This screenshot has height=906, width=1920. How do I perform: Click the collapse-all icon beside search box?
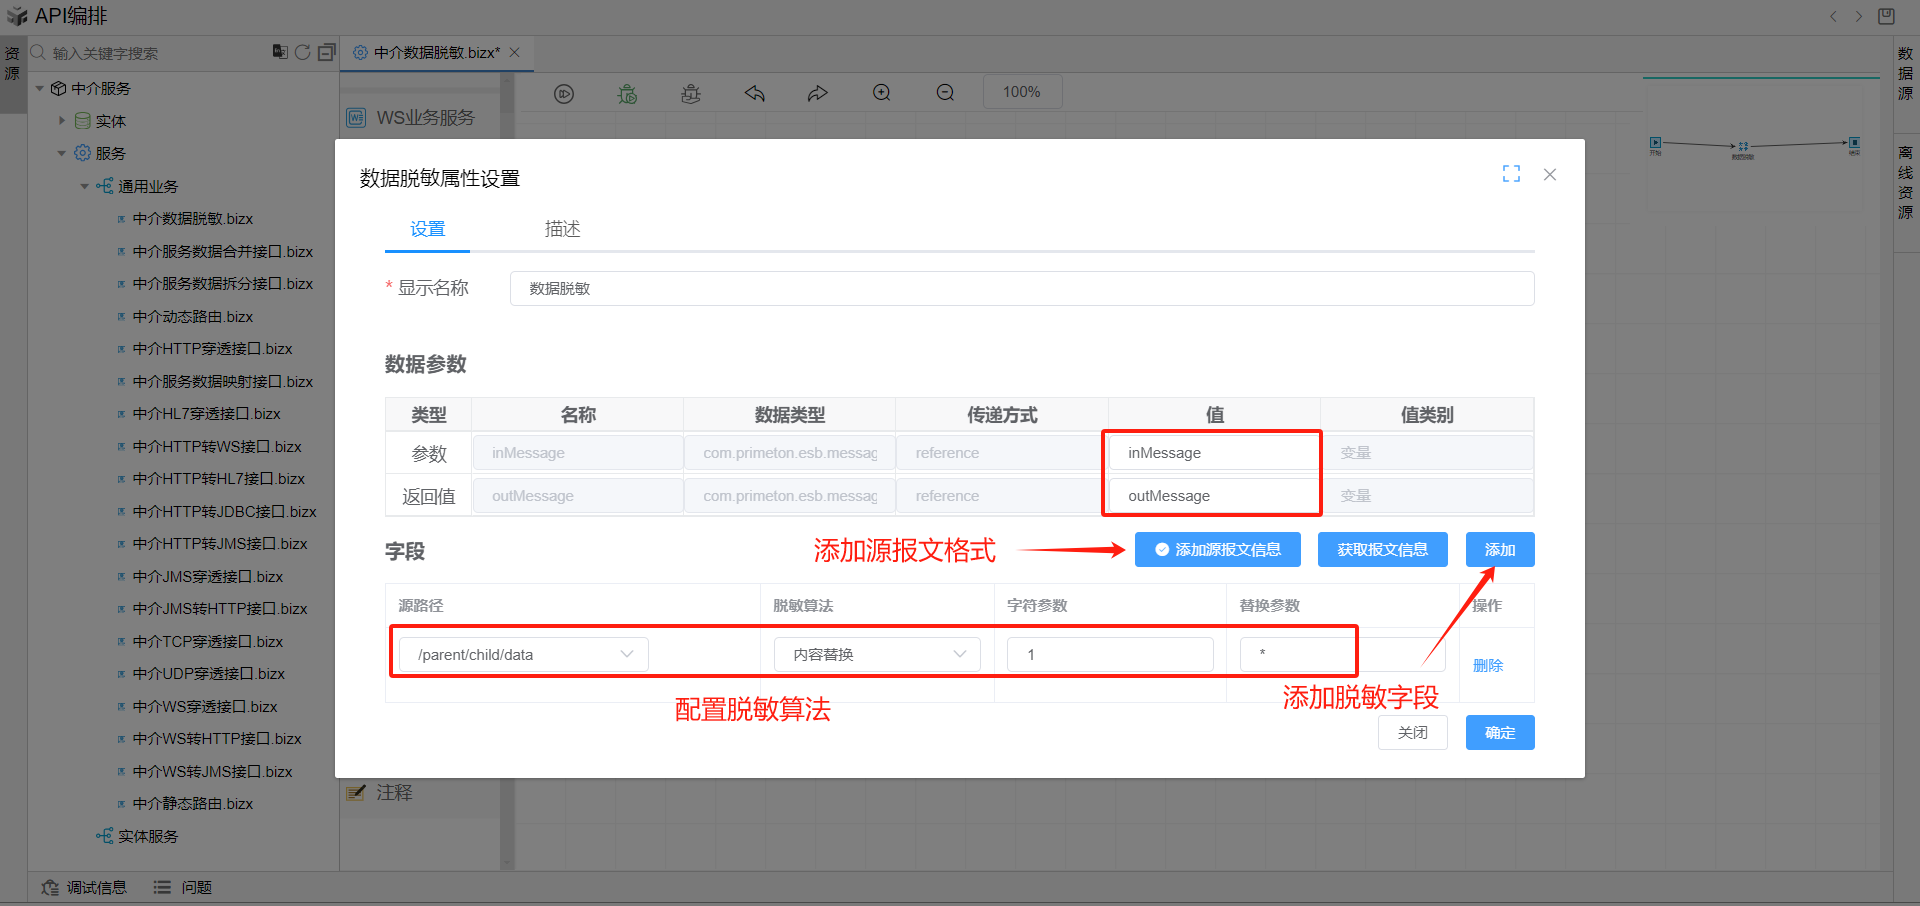point(326,52)
